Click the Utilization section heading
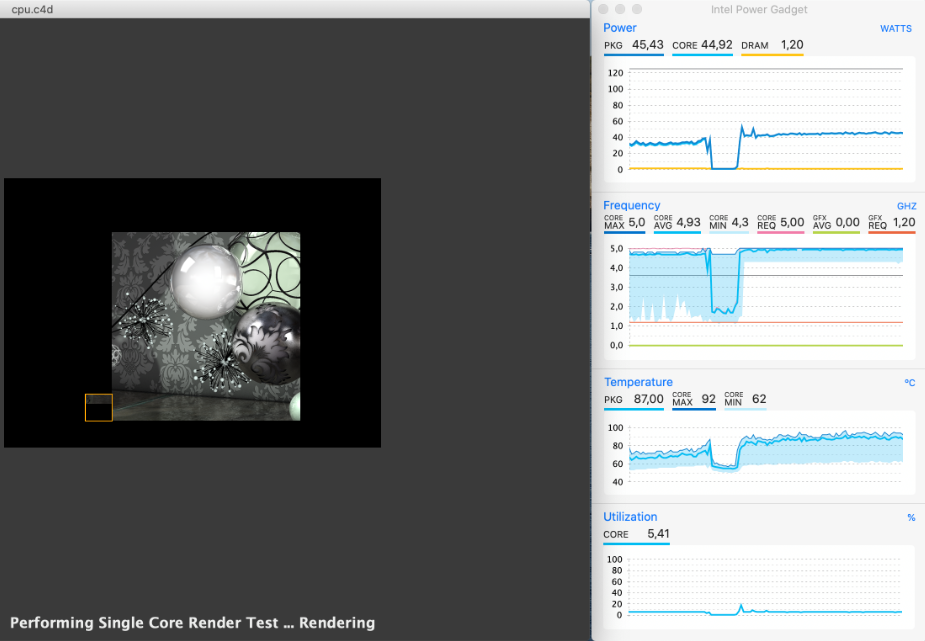Viewport: 925px width, 641px height. (630, 517)
